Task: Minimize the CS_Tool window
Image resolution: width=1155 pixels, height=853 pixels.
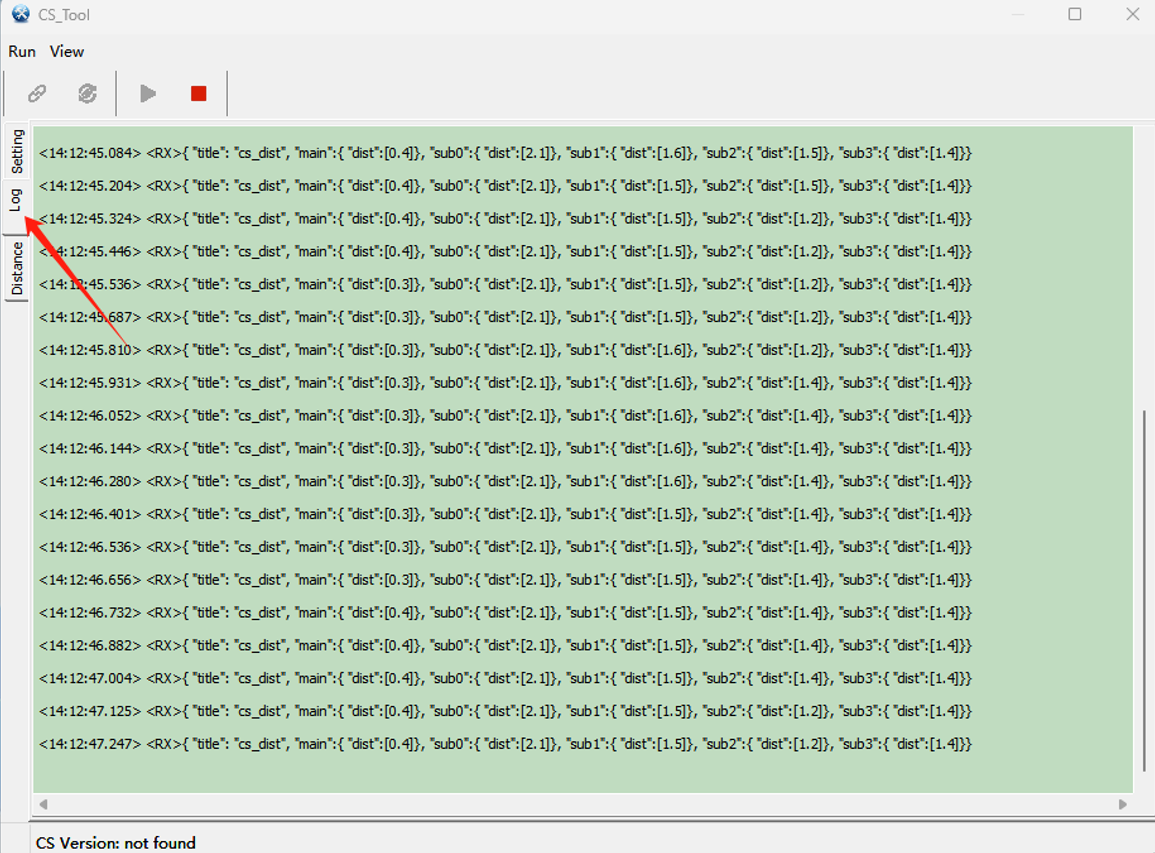Action: (1017, 14)
